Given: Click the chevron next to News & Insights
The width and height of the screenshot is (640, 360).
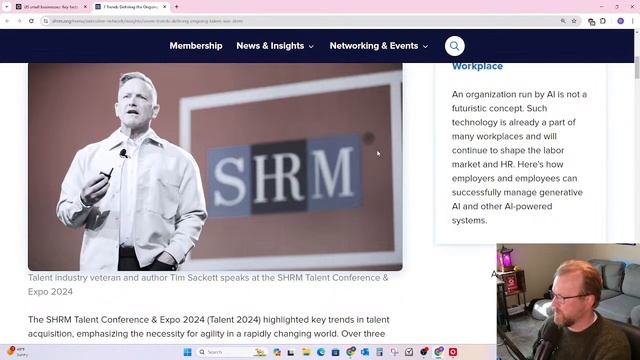Looking at the screenshot, I should click(x=311, y=47).
